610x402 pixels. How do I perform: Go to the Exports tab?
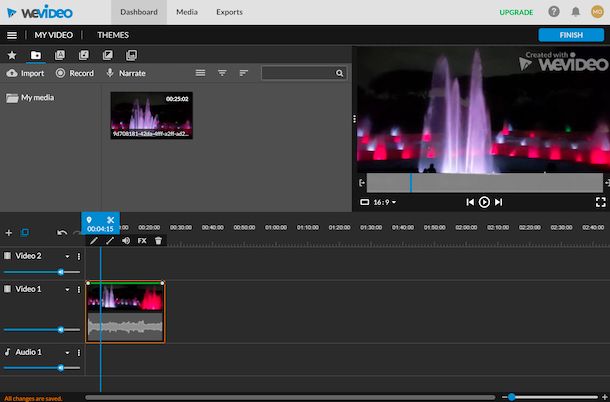point(229,12)
